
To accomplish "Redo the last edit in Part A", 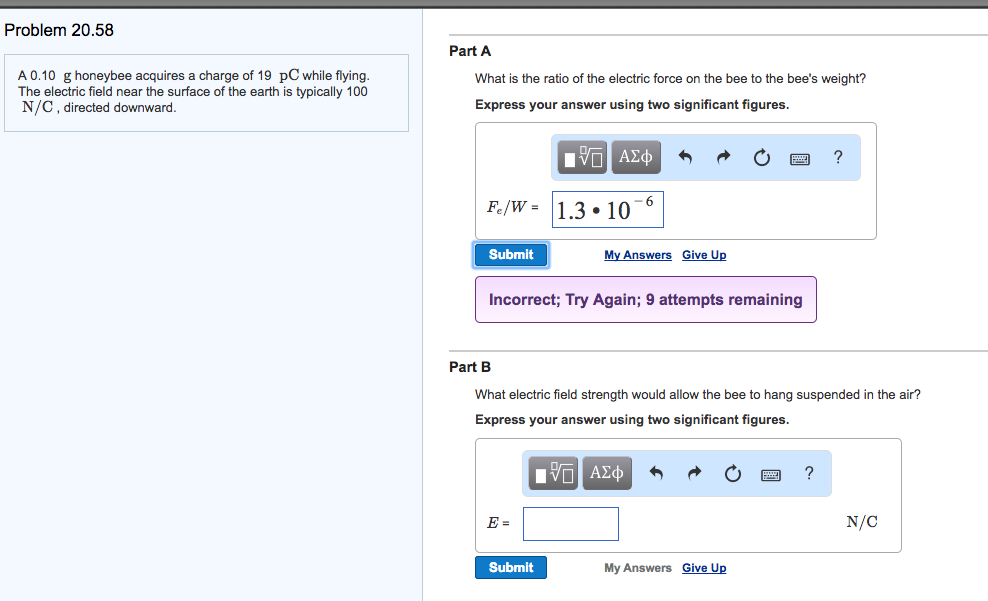I will [722, 157].
